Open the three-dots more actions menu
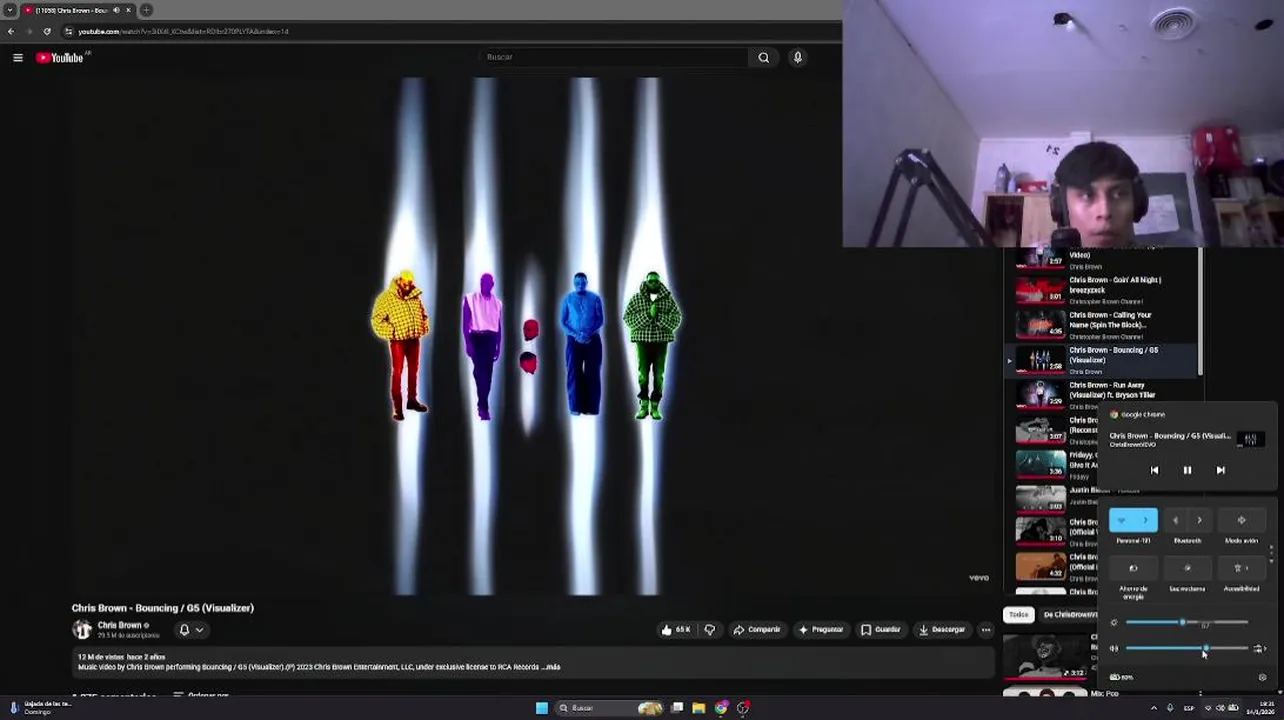The image size is (1284, 720). tap(986, 630)
